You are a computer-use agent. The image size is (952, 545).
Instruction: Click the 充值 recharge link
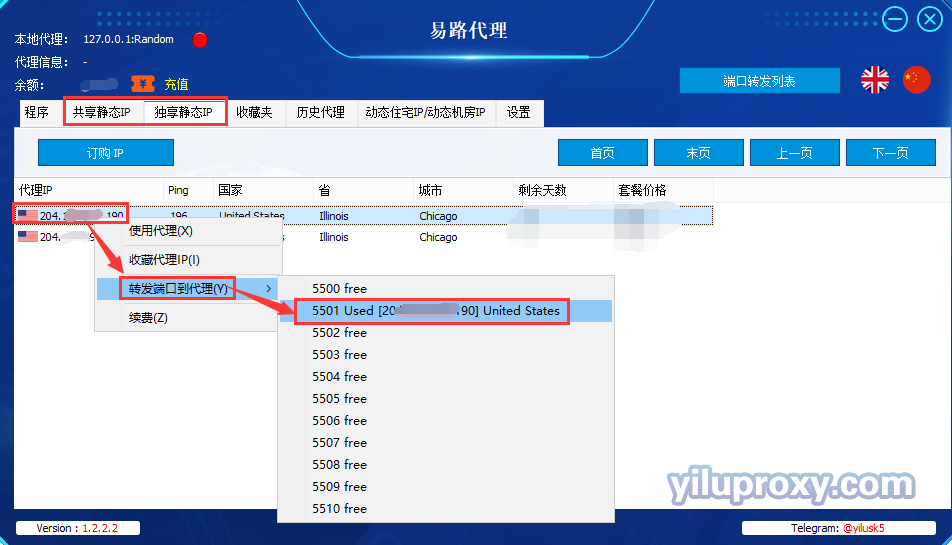[176, 84]
